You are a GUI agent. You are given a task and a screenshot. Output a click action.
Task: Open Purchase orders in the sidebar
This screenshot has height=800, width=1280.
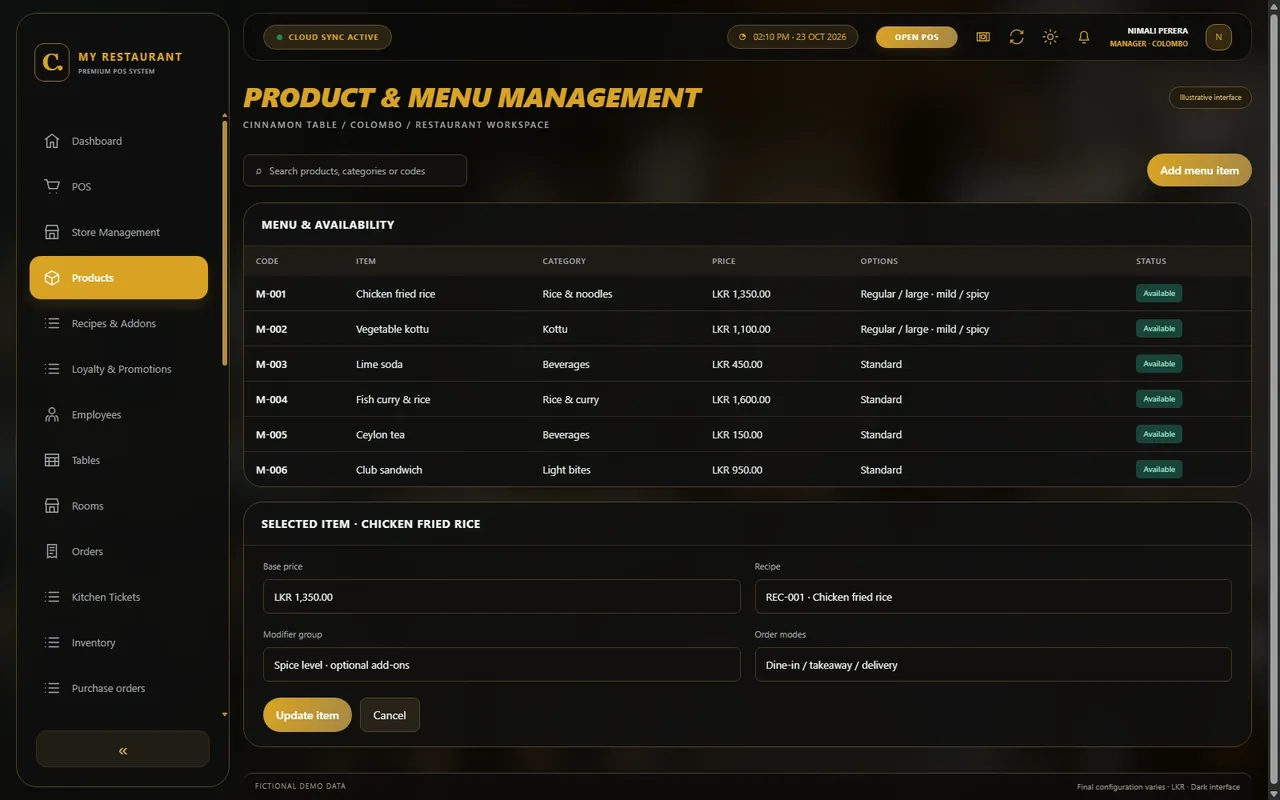(119, 688)
